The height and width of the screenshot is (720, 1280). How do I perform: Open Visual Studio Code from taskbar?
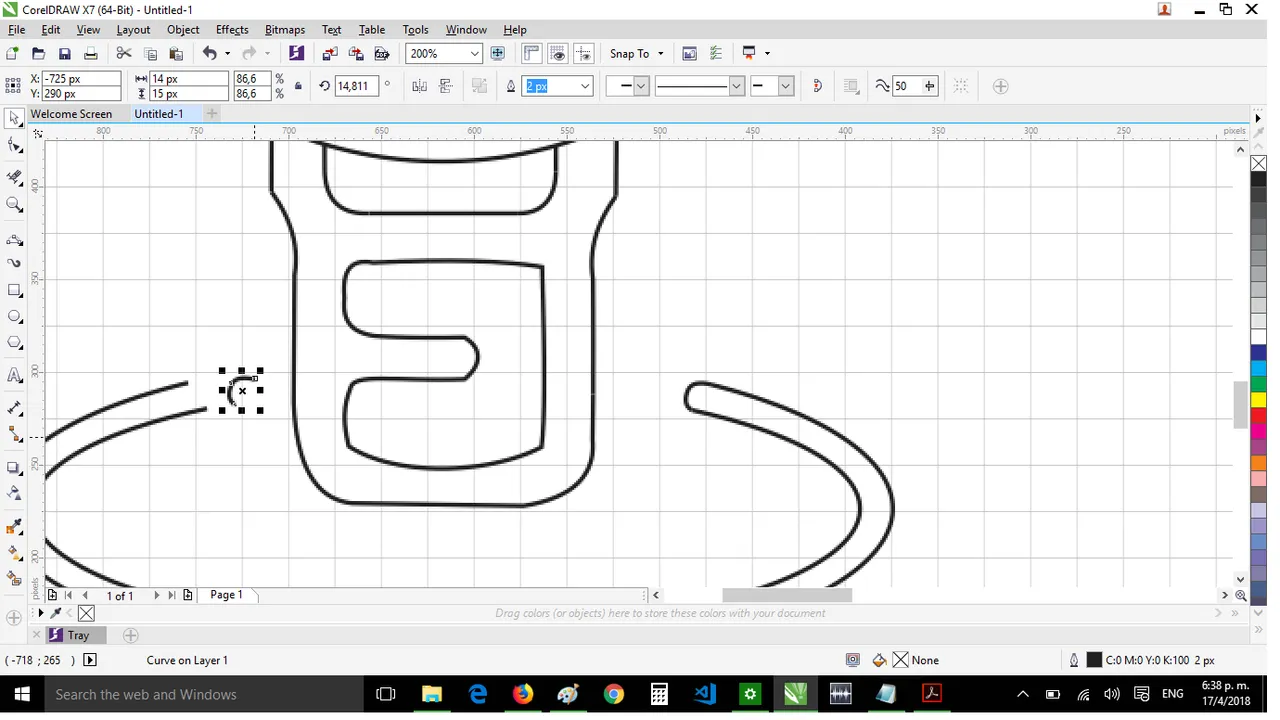(x=705, y=694)
